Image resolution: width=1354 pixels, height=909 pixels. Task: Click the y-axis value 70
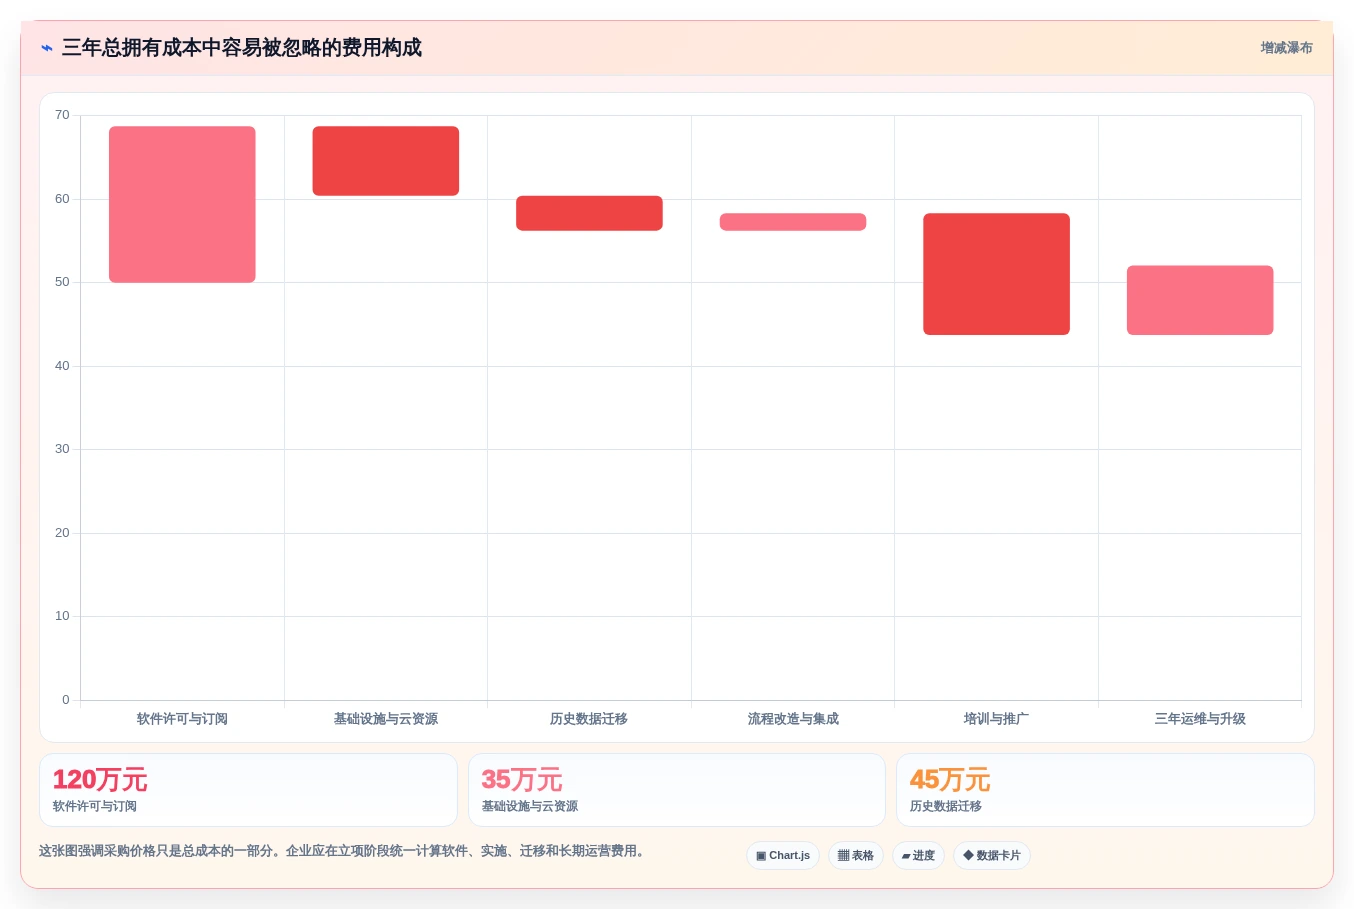click(62, 115)
